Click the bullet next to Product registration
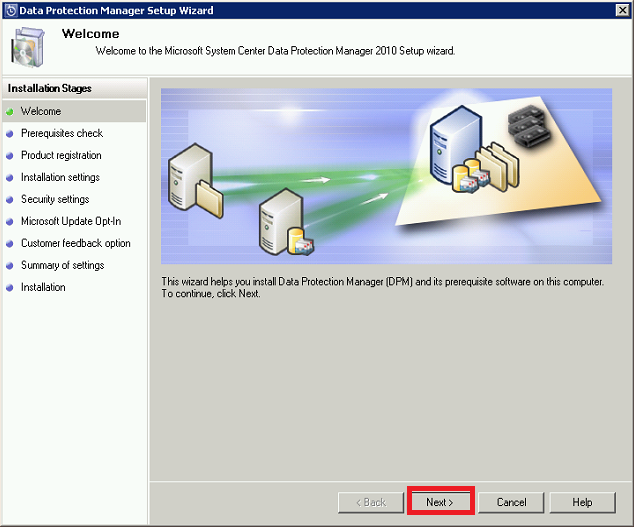Image resolution: width=634 pixels, height=527 pixels. (x=10, y=156)
